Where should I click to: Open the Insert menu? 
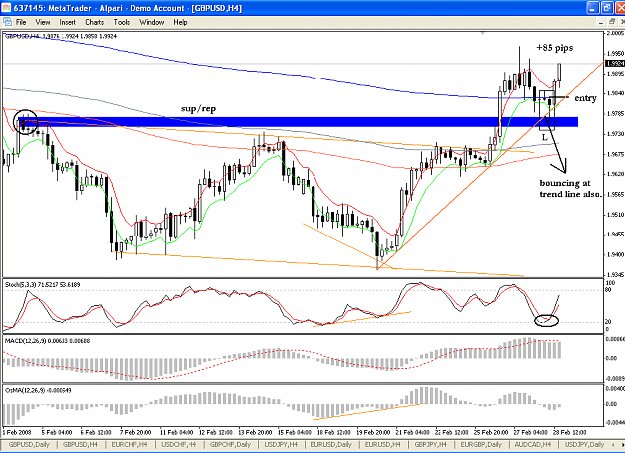(x=67, y=22)
